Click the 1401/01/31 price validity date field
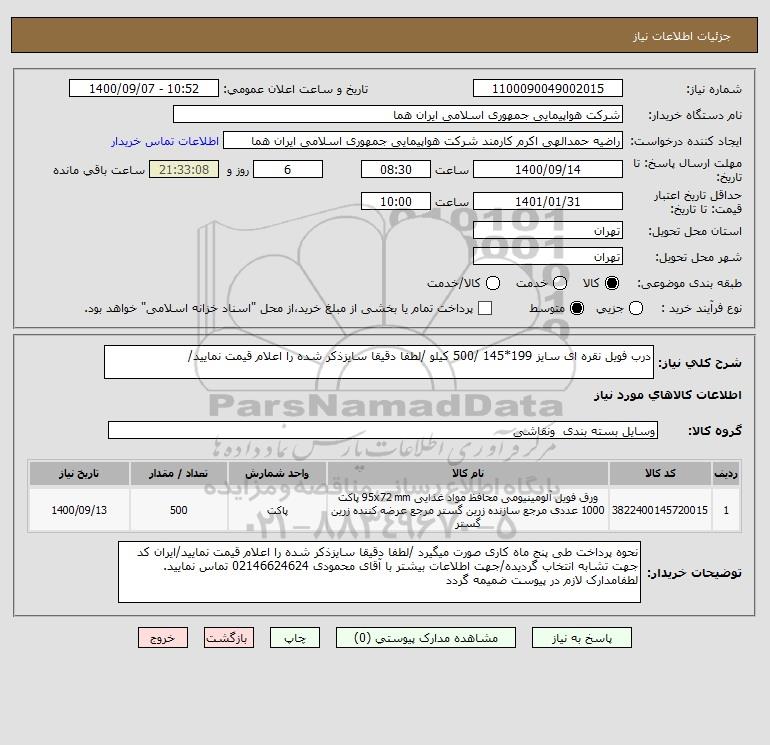 coord(548,201)
